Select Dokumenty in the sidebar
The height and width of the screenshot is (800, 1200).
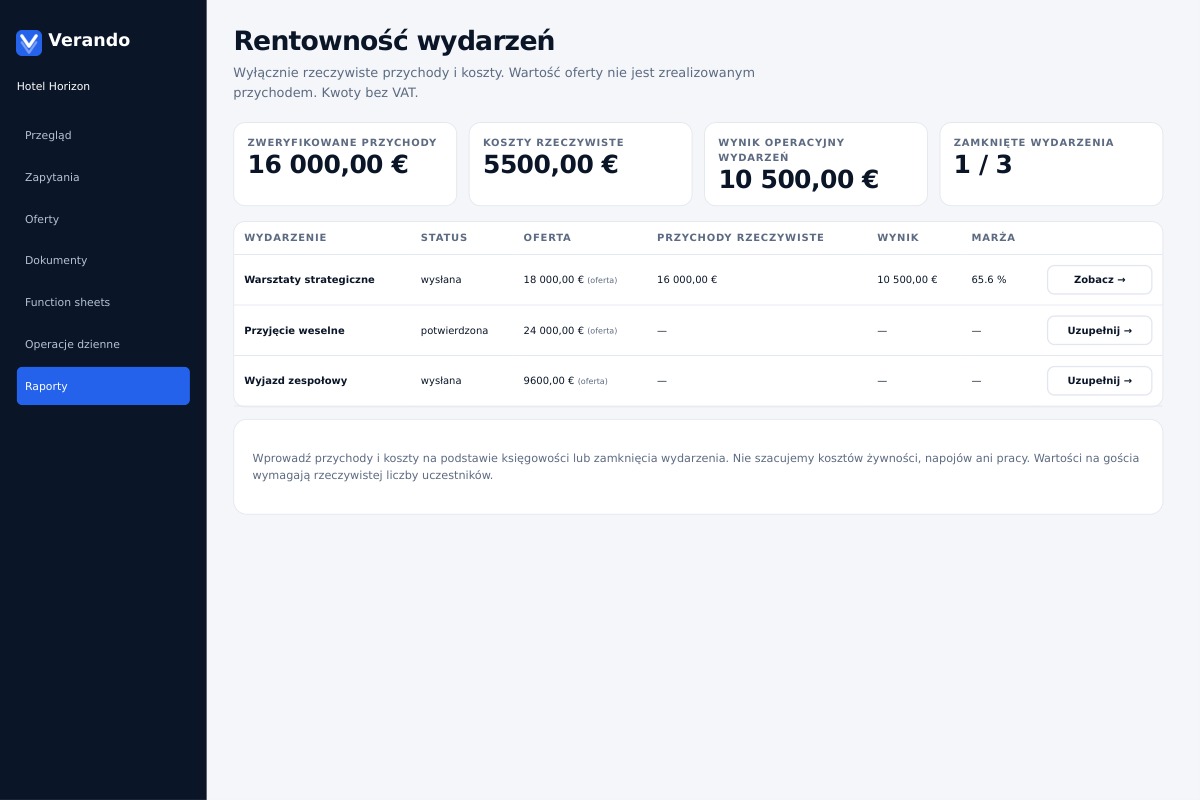[x=103, y=260]
